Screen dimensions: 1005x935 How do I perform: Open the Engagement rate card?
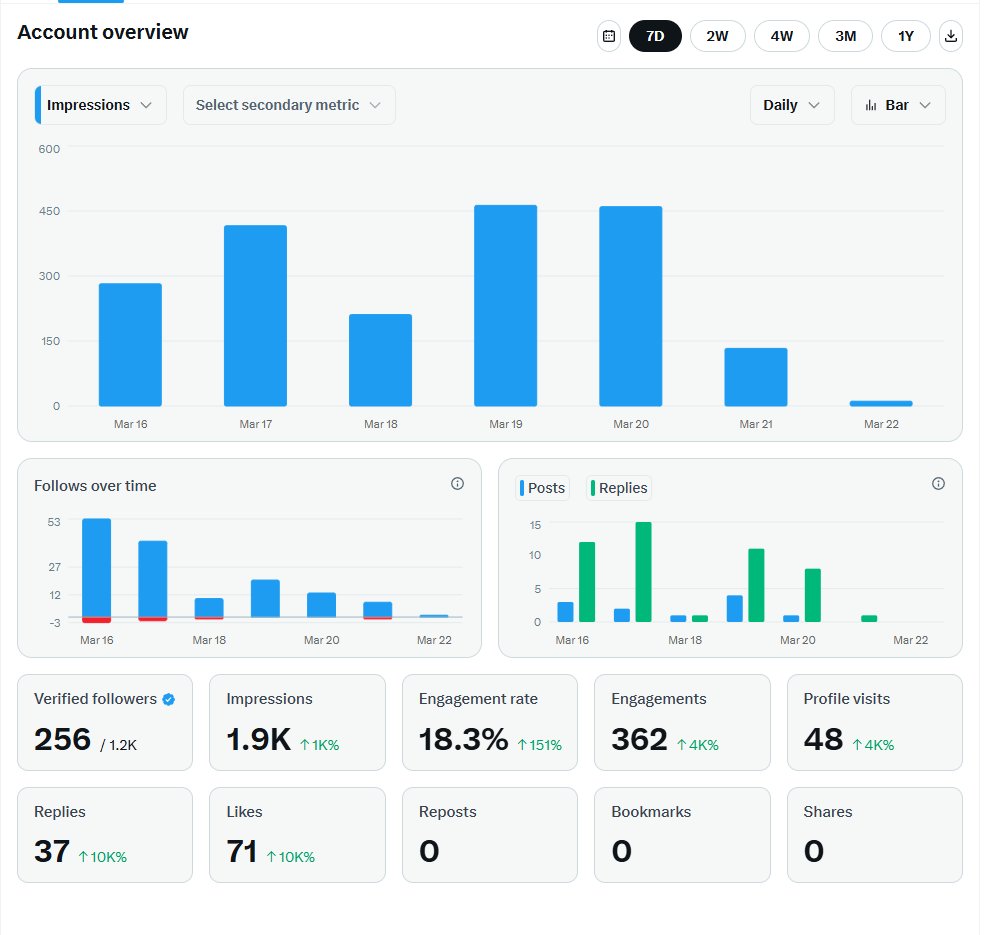[x=490, y=722]
